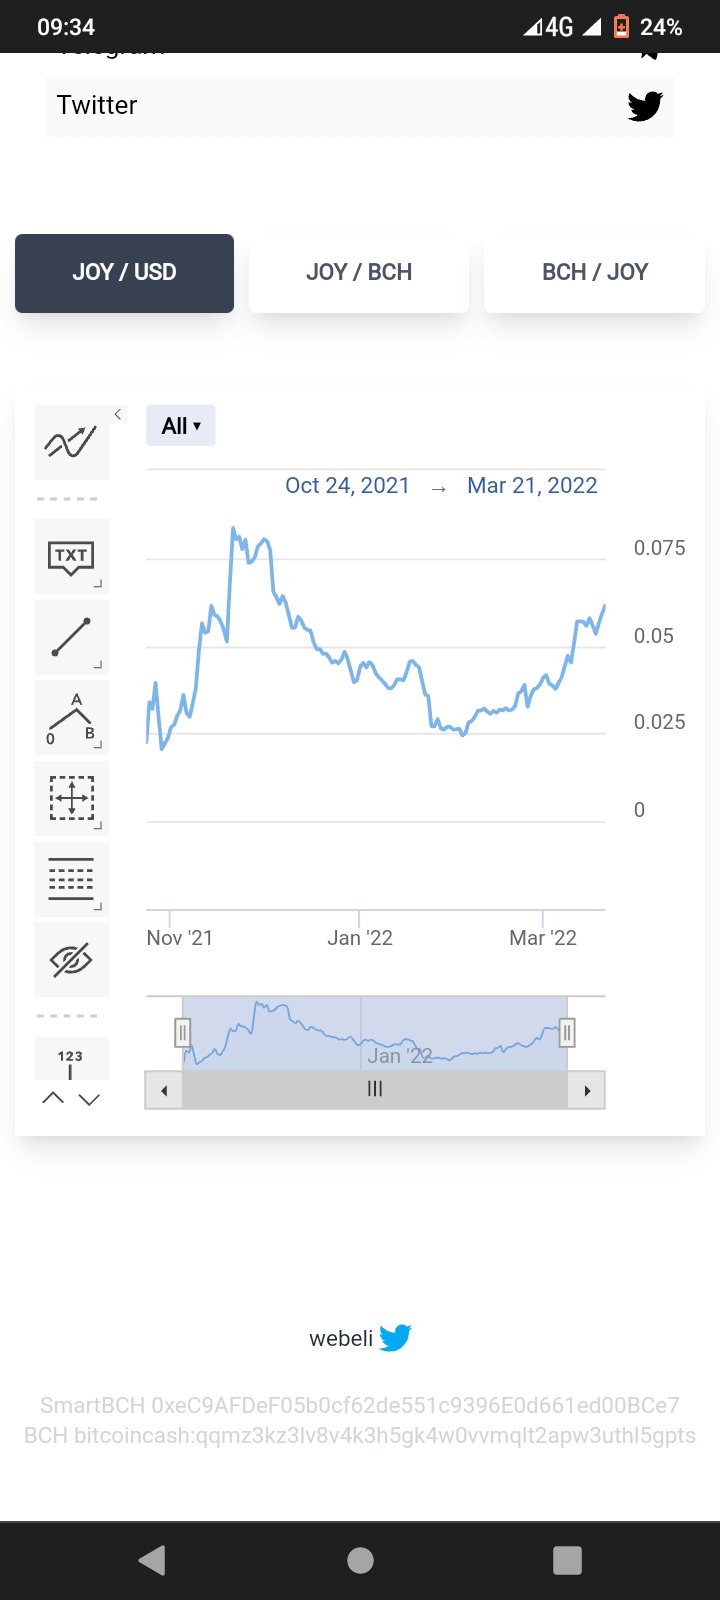Image resolution: width=720 pixels, height=1600 pixels.
Task: Switch to BCH / JOY tab
Action: click(595, 273)
